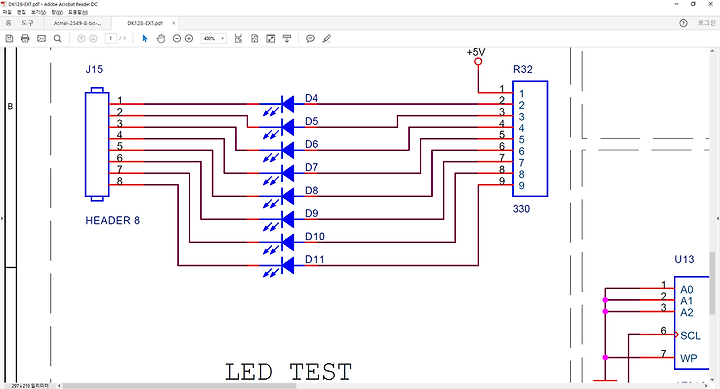Click the A2 pin label on U13

click(x=686, y=313)
